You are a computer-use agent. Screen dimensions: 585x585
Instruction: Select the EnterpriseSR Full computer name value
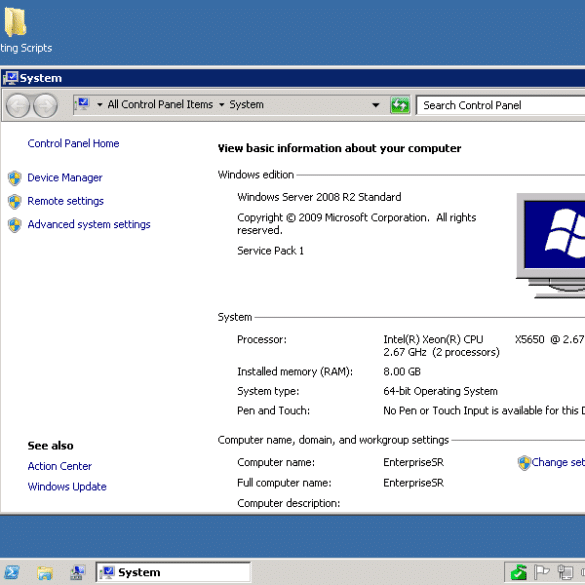(x=413, y=483)
